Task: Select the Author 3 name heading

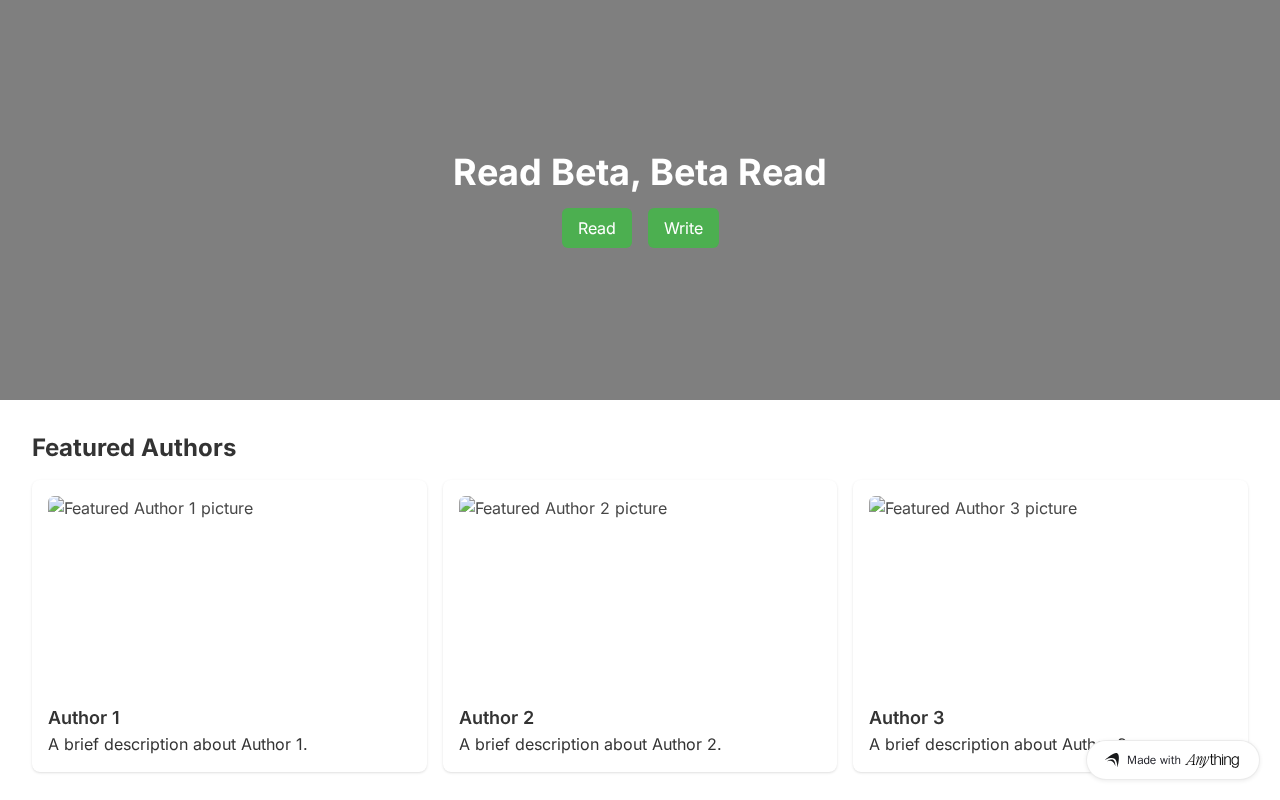Action: pos(906,718)
